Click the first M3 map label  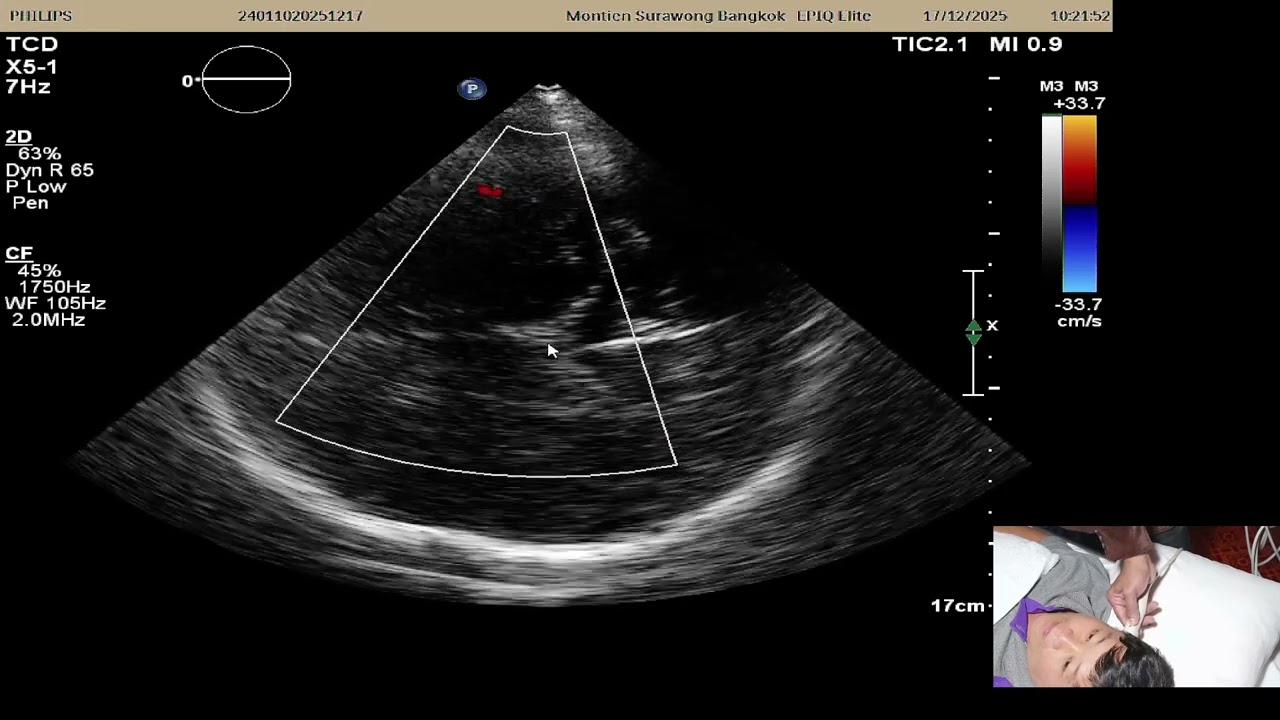point(1051,87)
